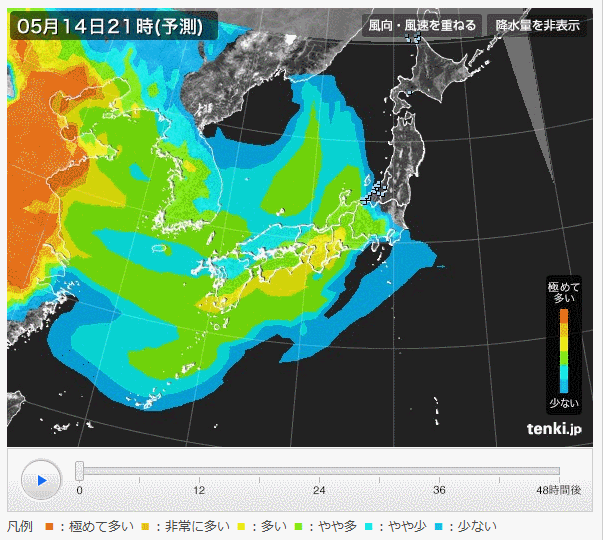This screenshot has height=540, width=603.
Task: Play the forecast animation
Action: pos(41,479)
